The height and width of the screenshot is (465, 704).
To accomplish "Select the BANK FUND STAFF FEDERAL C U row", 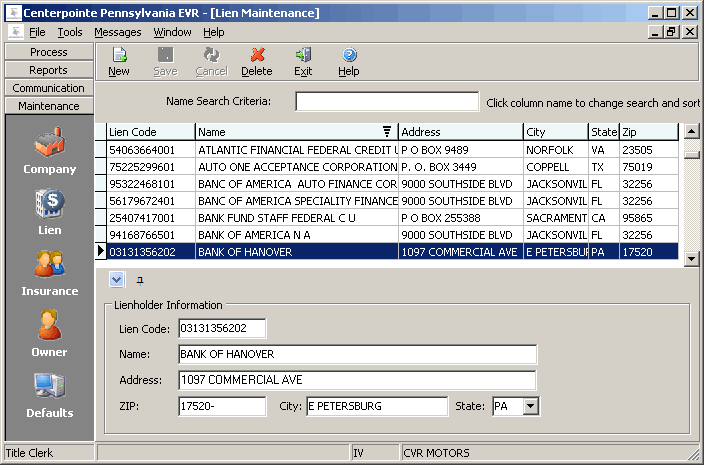I will click(x=387, y=218).
